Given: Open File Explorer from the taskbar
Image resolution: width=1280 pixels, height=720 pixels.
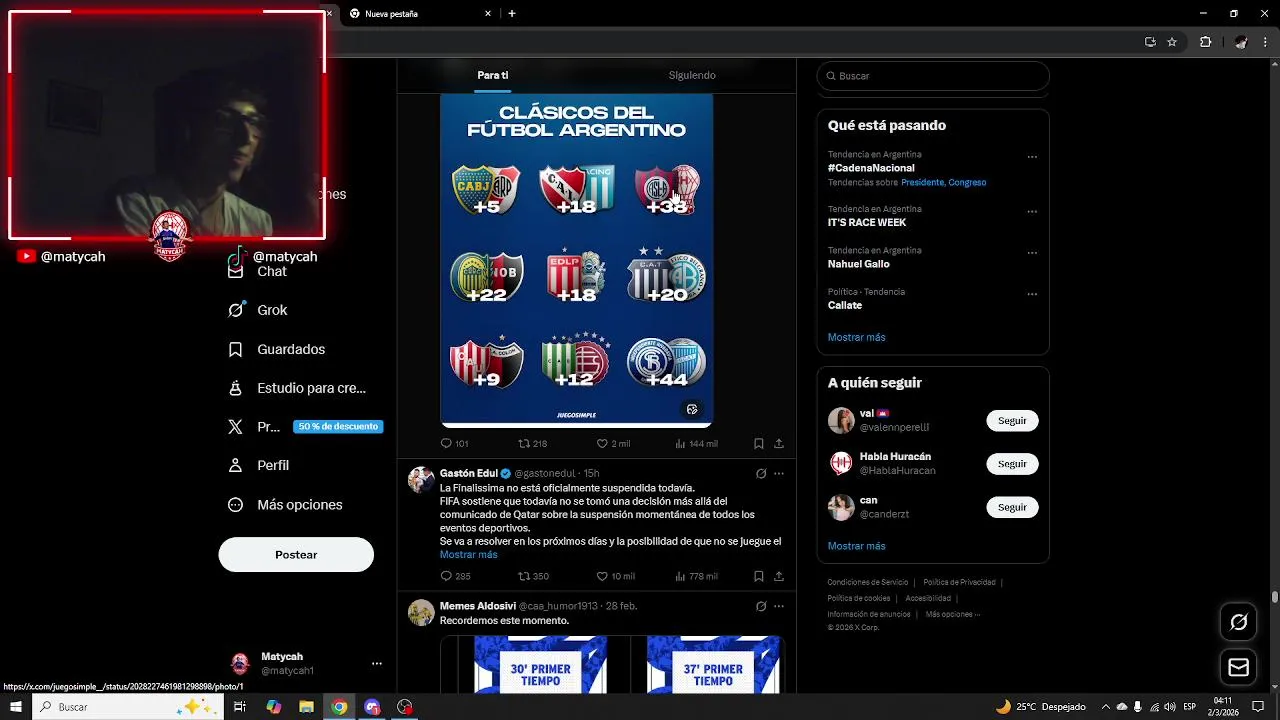Looking at the screenshot, I should click(x=306, y=707).
